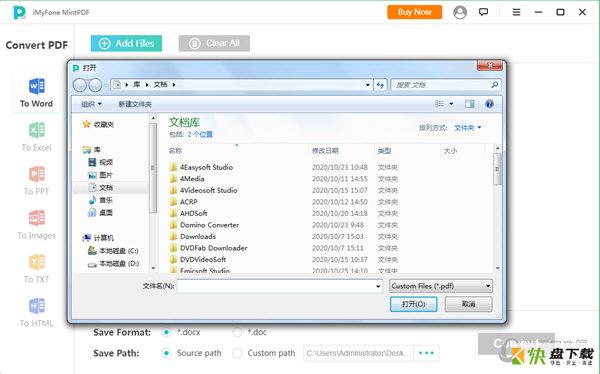This screenshot has height=374, width=600.
Task: Select 本地磁盘 (D:) in navigation tree
Action: point(113,263)
